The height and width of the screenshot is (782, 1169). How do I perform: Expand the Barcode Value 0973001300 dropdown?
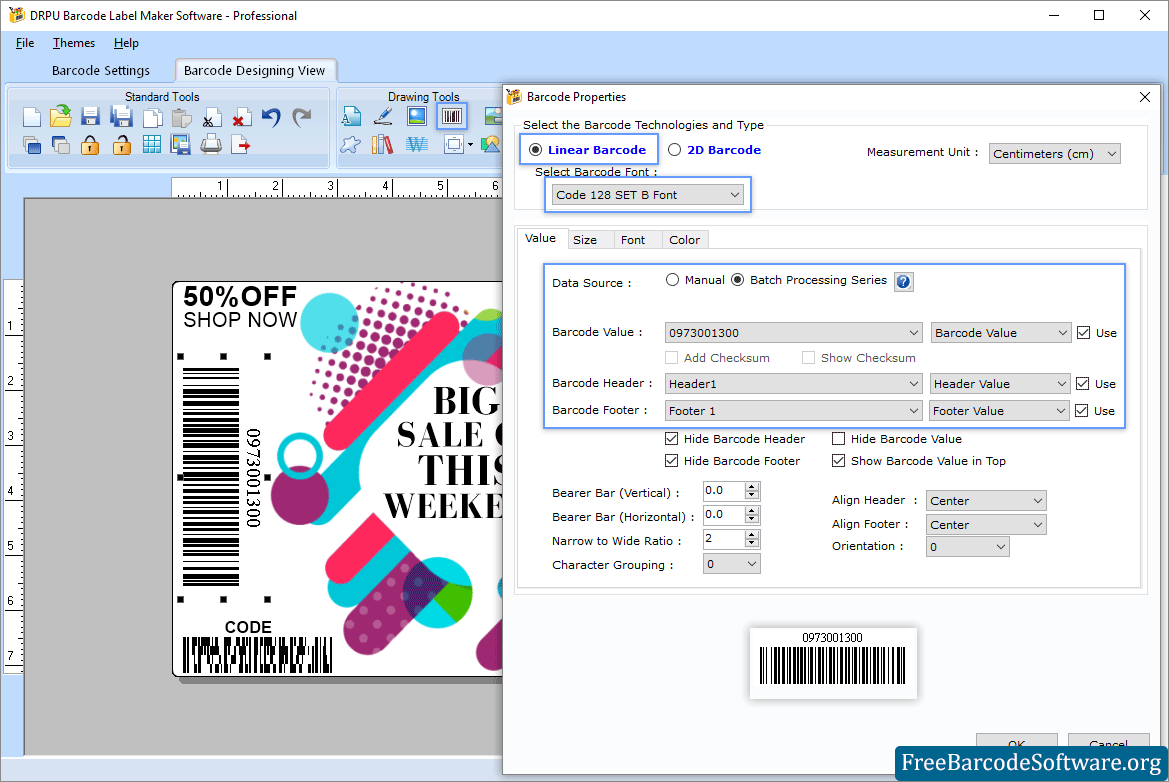pyautogui.click(x=793, y=332)
